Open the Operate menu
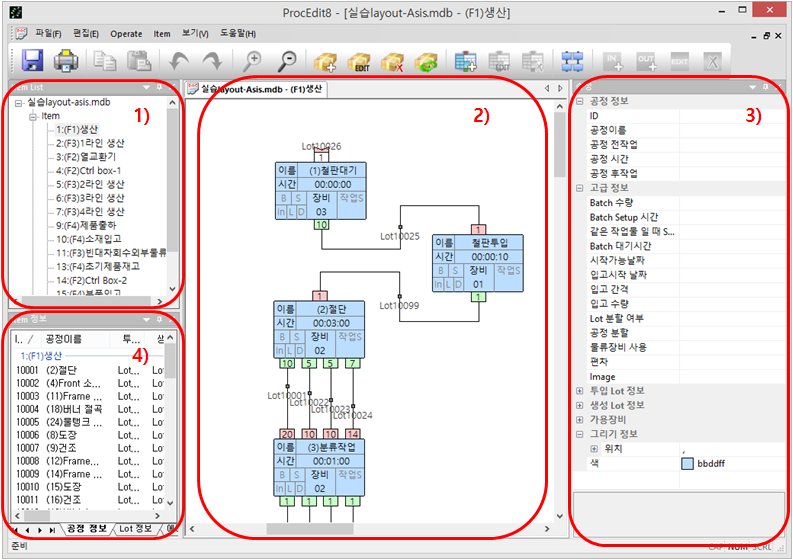The width and height of the screenshot is (793, 560). (x=126, y=34)
